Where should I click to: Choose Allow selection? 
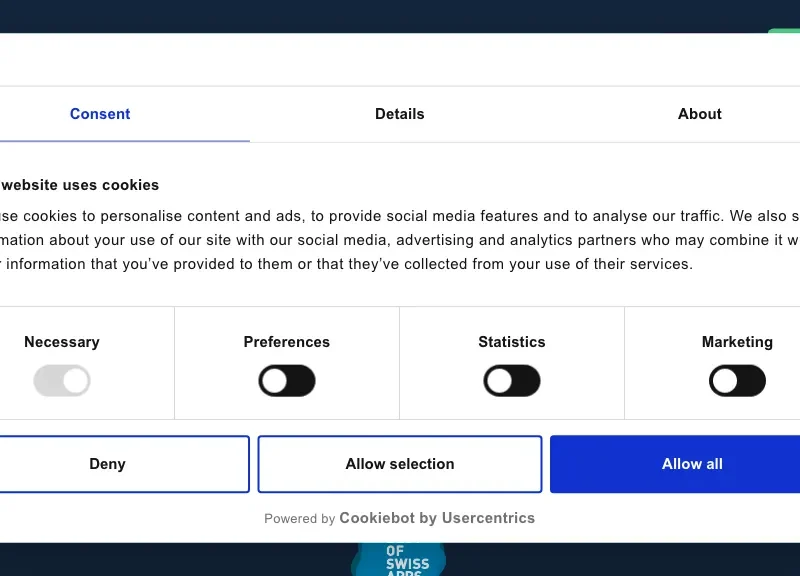(399, 464)
